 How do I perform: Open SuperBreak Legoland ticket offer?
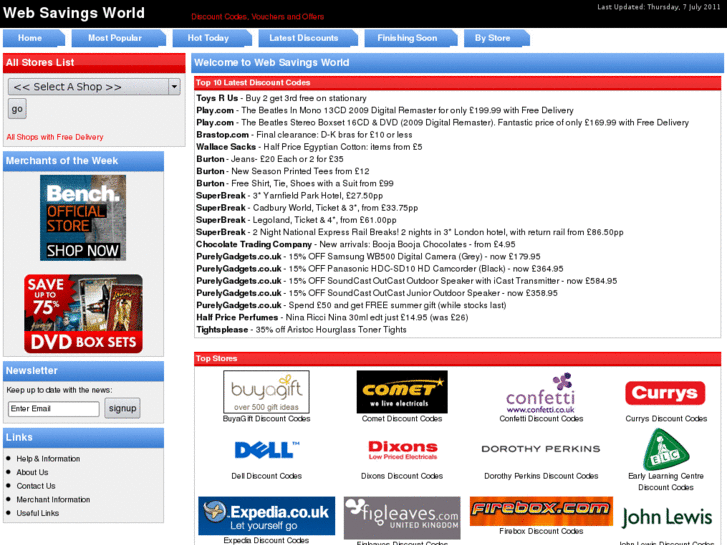(296, 220)
